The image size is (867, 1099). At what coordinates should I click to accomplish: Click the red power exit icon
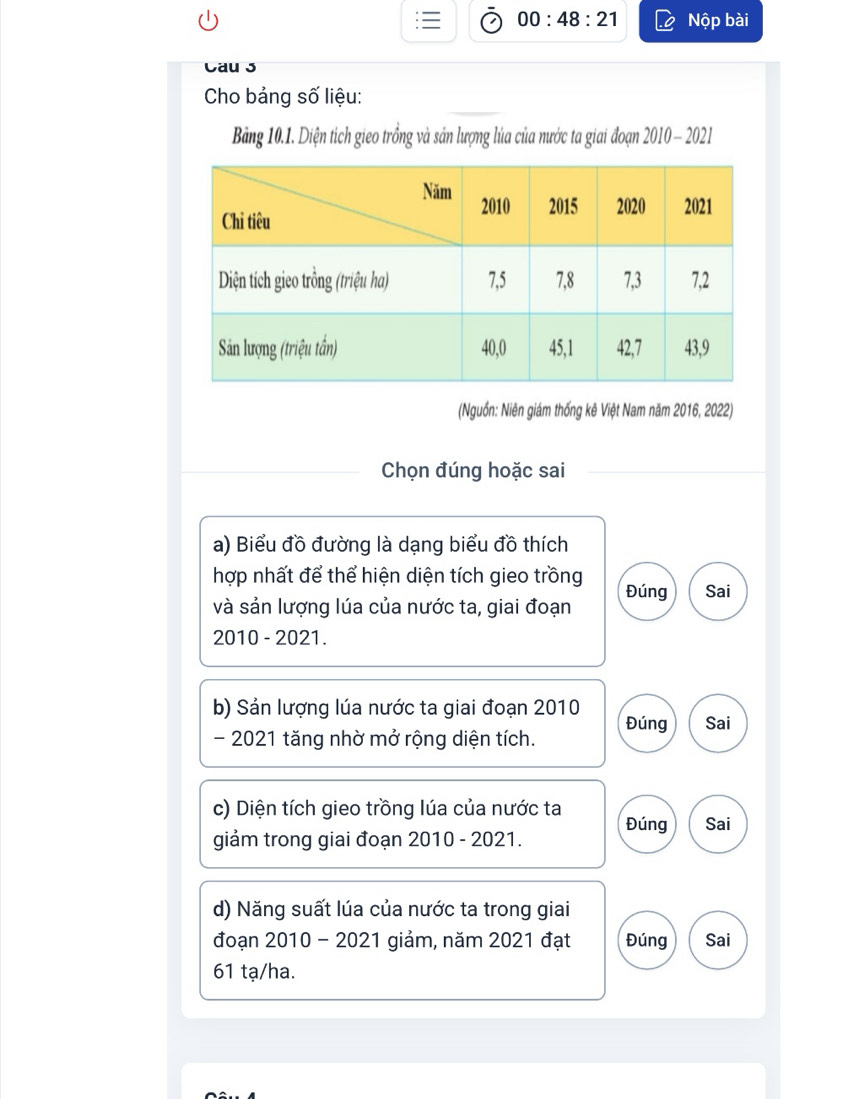coord(208,20)
